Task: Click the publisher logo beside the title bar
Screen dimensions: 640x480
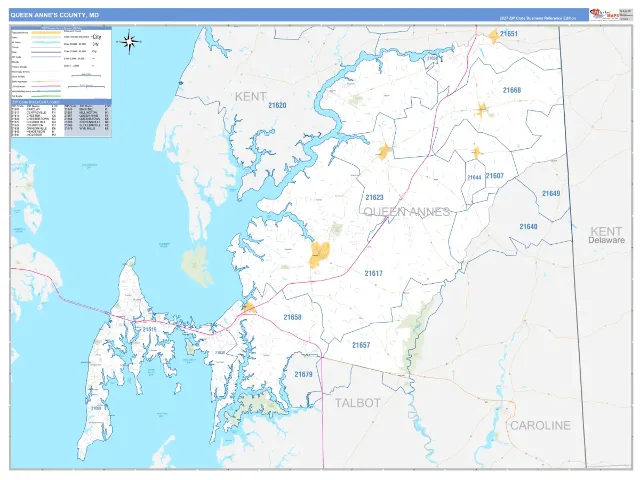Action: (x=604, y=15)
